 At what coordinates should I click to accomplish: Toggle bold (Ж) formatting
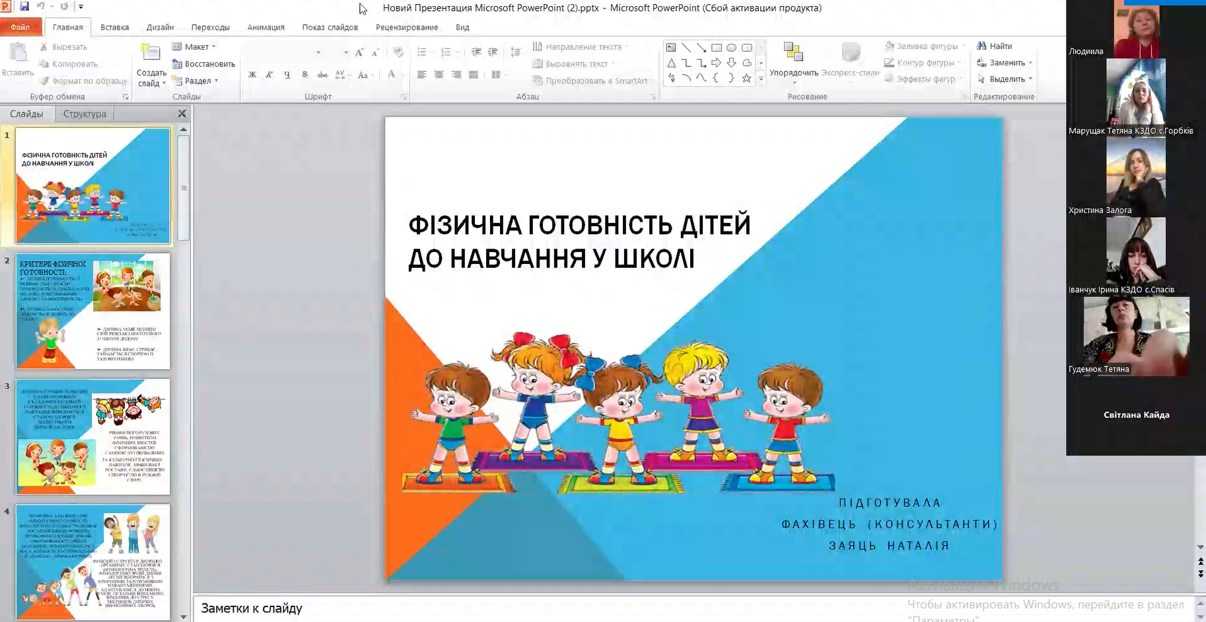[252, 75]
